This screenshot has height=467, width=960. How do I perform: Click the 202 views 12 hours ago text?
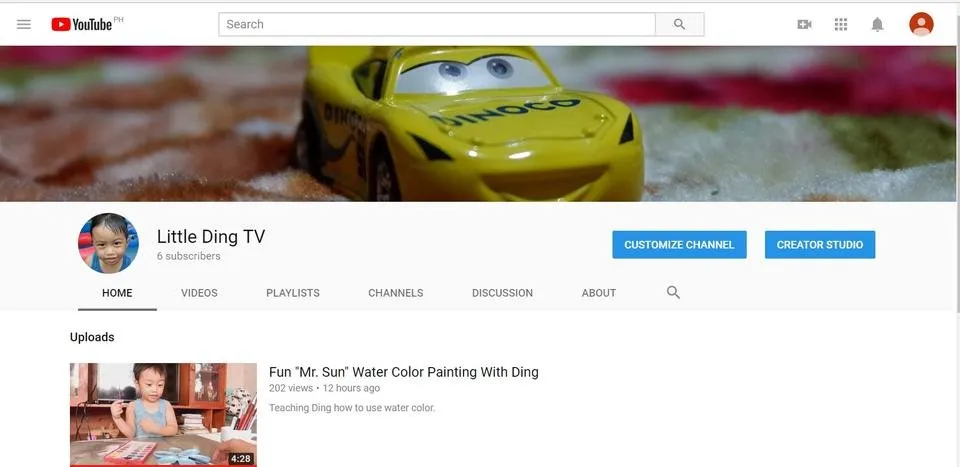(324, 388)
